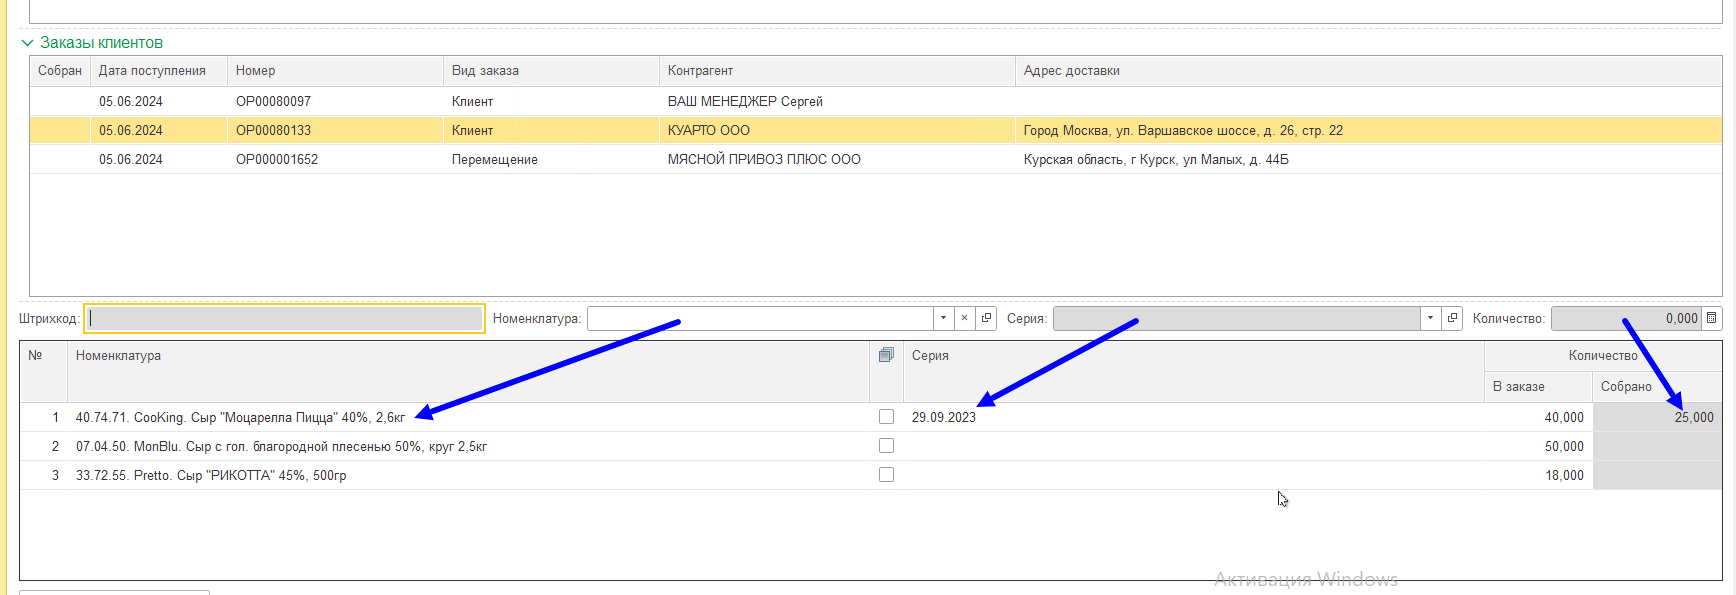Click the collected quantity 25,000
This screenshot has width=1736, height=595.
pyautogui.click(x=1694, y=417)
